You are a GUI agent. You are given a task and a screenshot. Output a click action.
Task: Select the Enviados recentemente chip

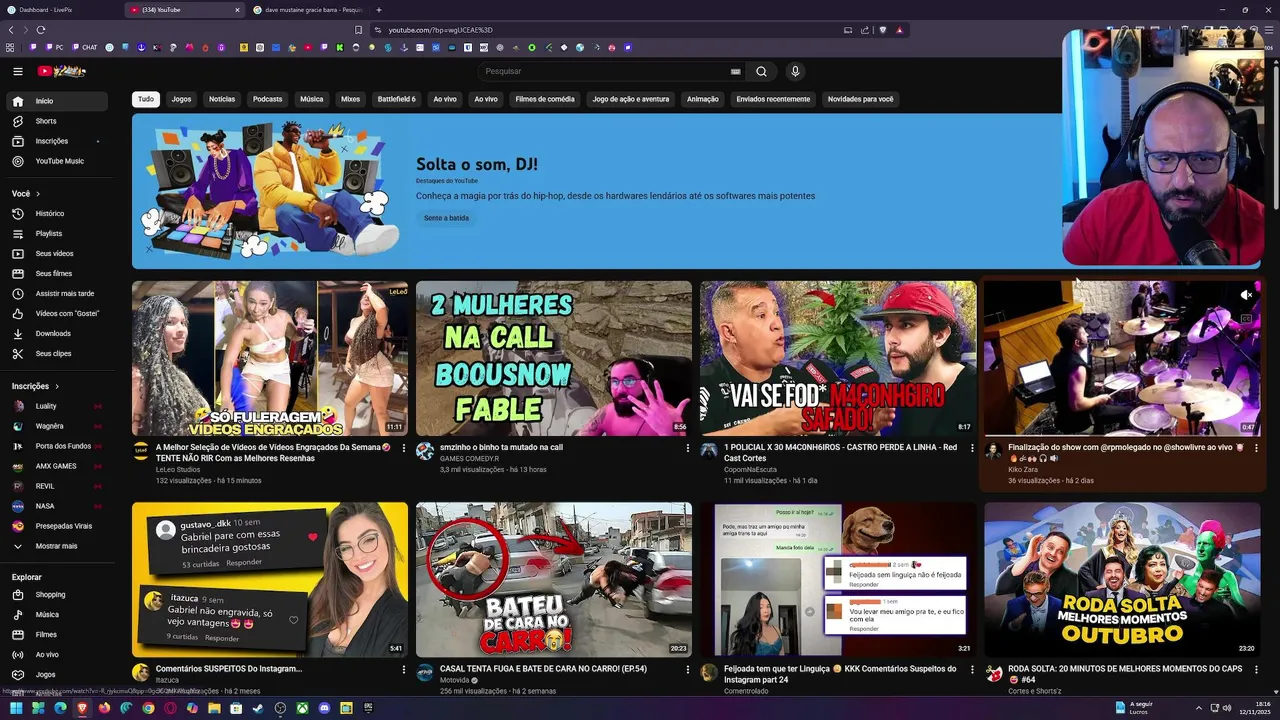pos(773,99)
